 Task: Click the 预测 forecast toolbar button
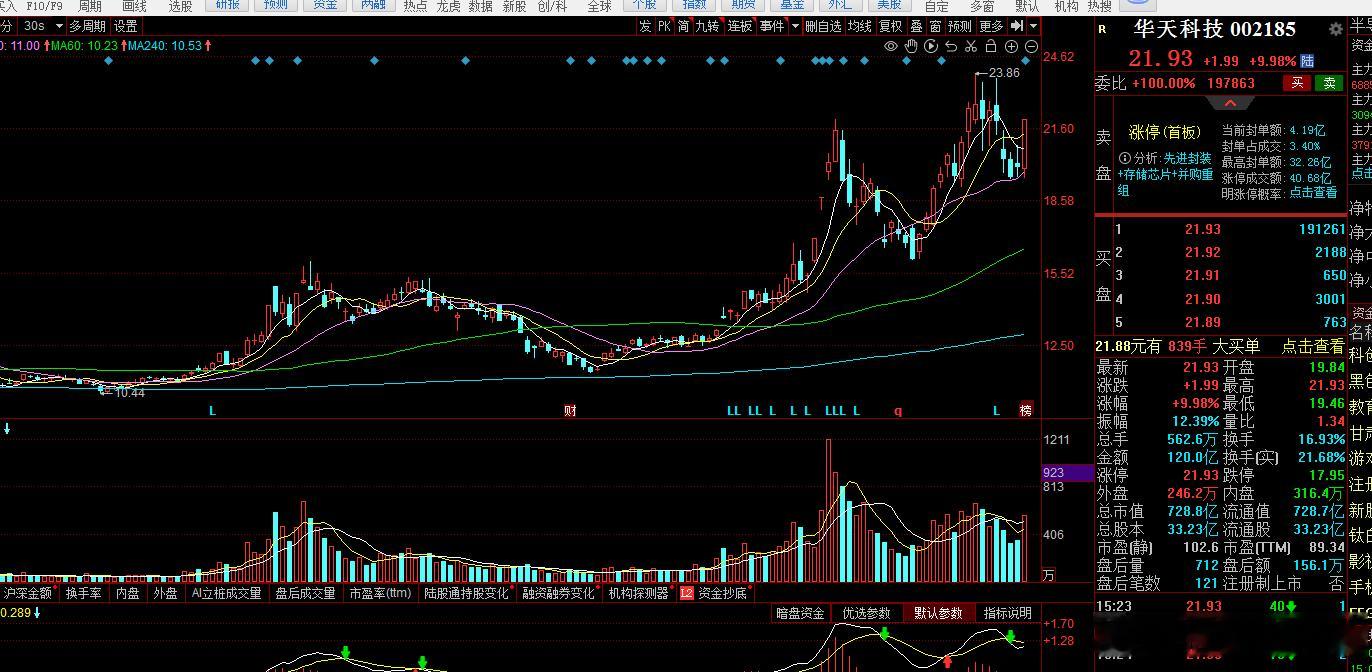tap(960, 26)
